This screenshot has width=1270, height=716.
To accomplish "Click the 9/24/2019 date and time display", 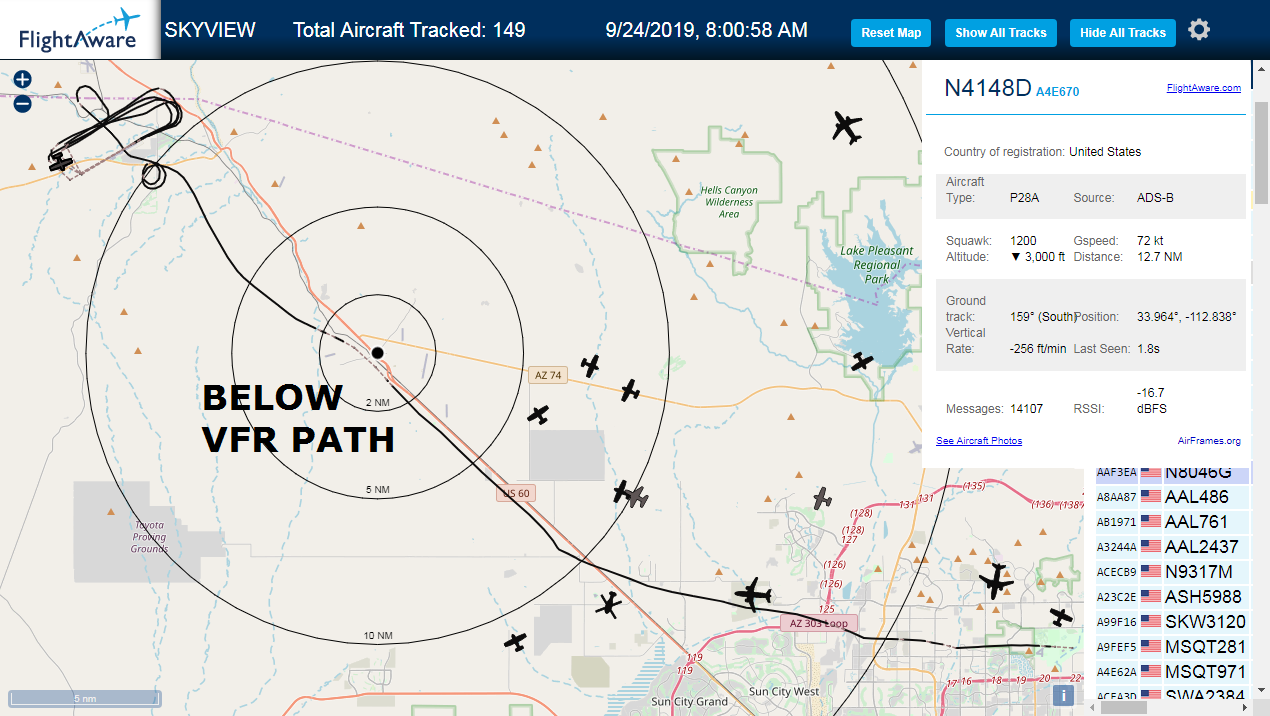I will click(707, 30).
